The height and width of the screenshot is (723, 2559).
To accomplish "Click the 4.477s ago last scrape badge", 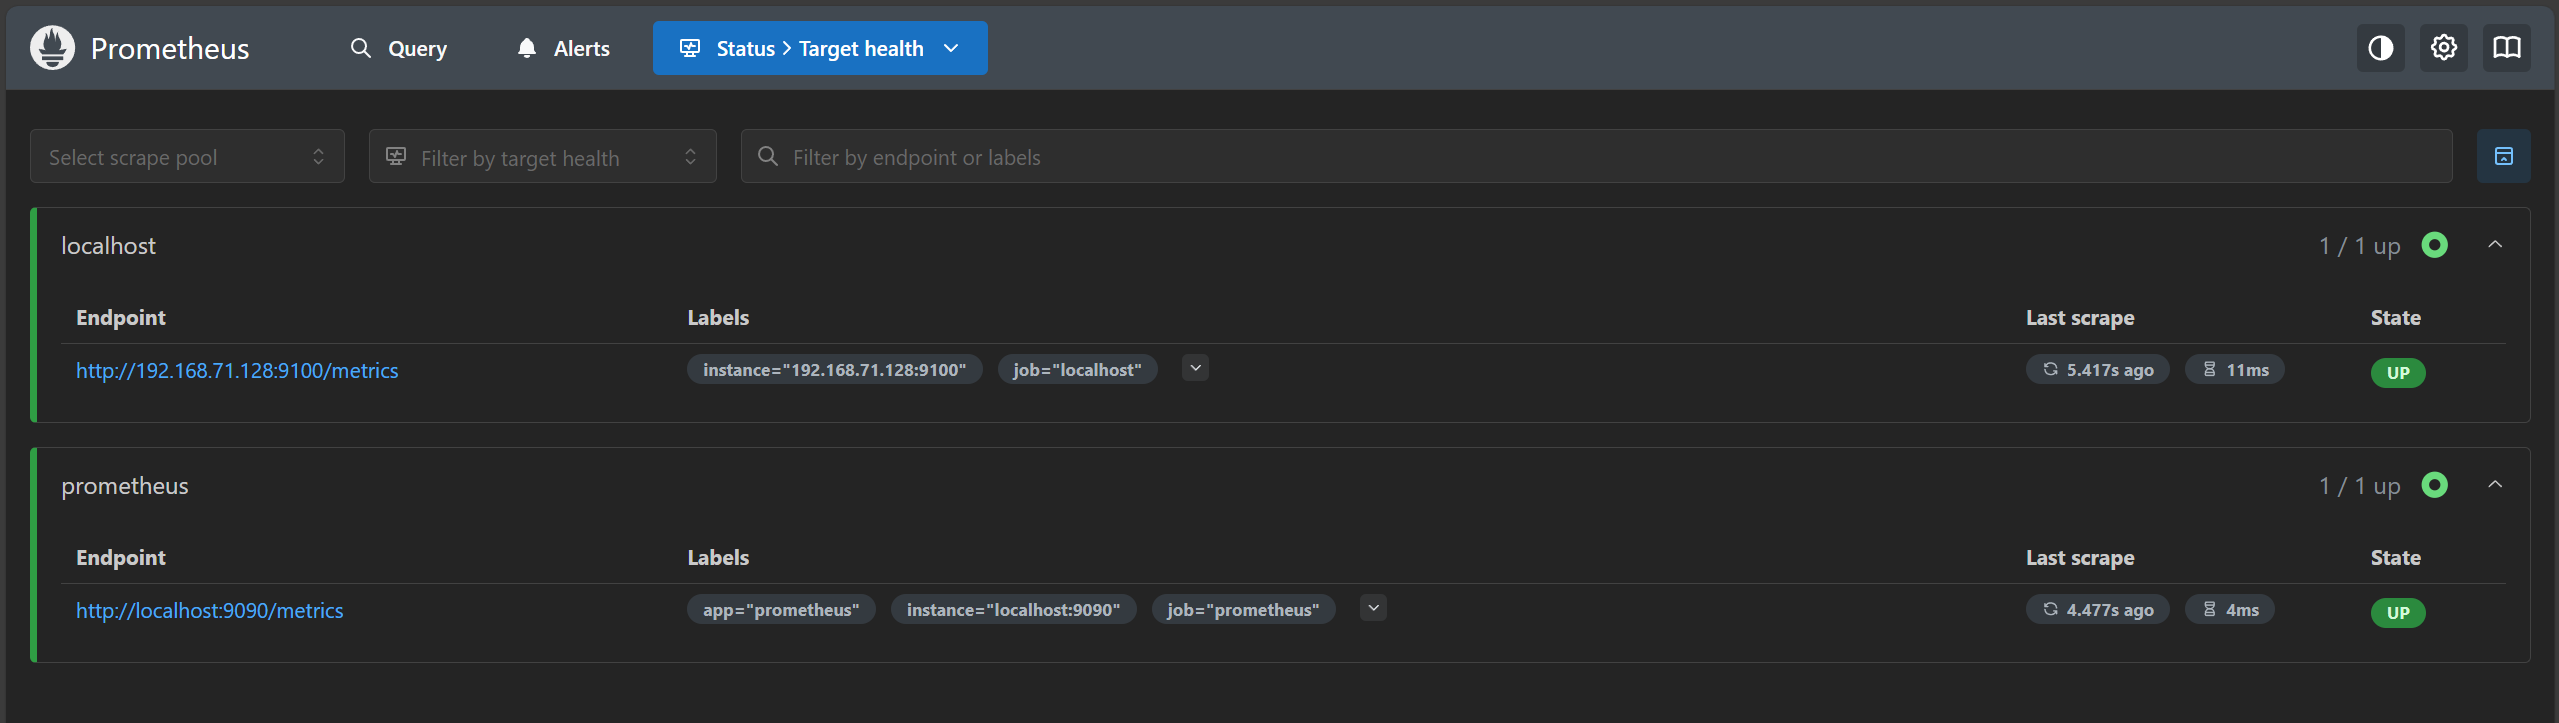I will (2097, 609).
